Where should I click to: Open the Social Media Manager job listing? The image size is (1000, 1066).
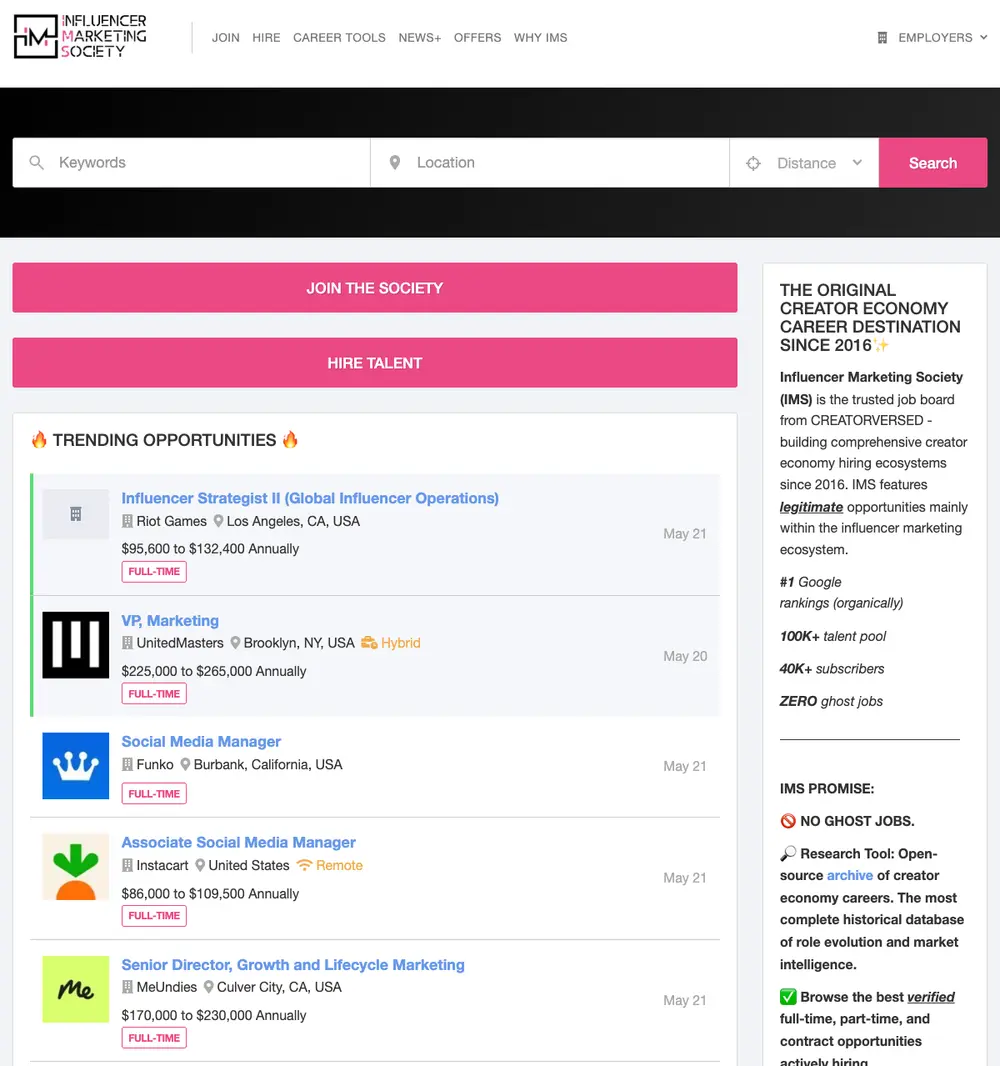[x=201, y=741]
